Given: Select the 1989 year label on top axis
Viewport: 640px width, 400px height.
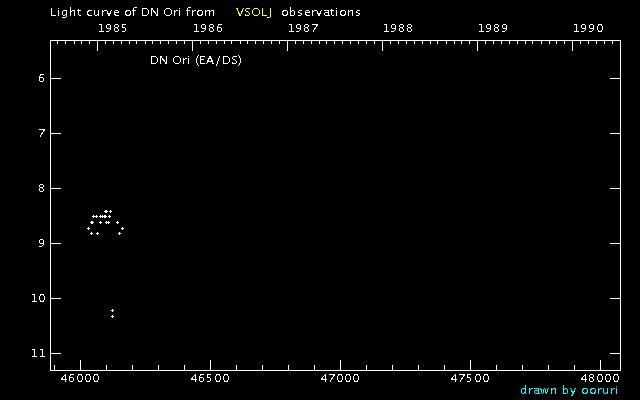Looking at the screenshot, I should [x=495, y=29].
